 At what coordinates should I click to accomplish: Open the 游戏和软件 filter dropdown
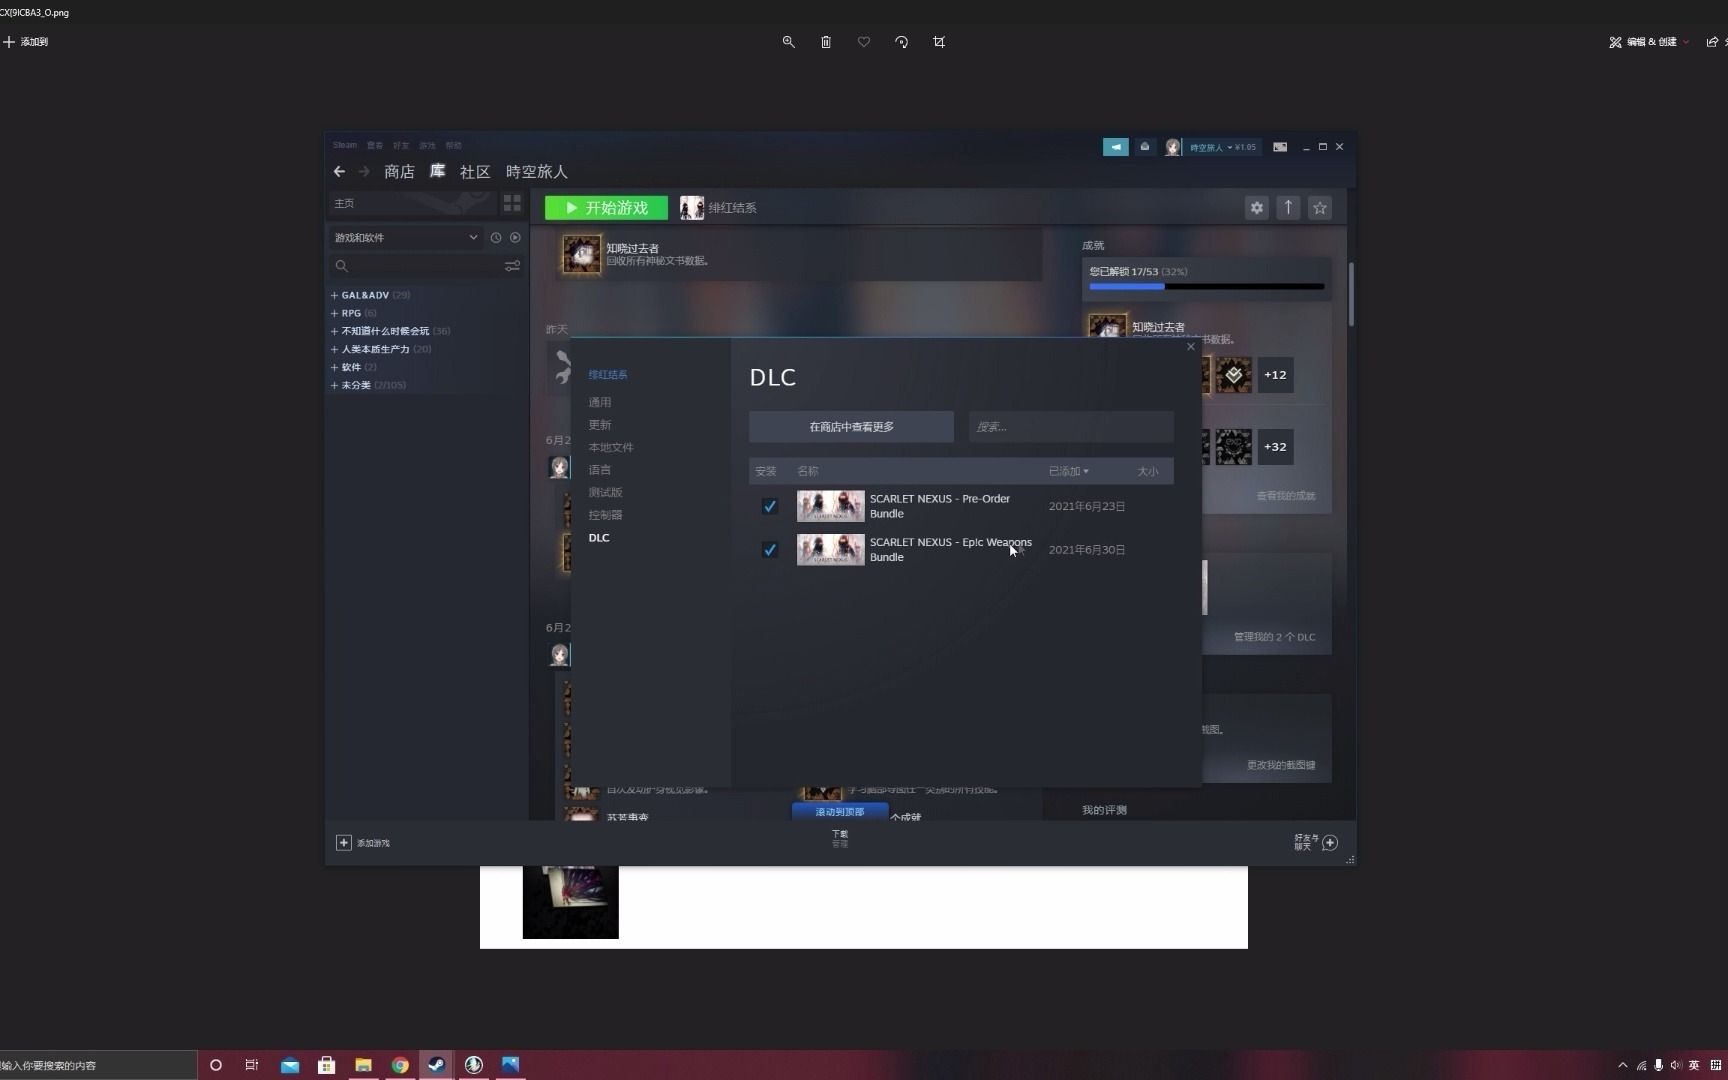coord(406,238)
